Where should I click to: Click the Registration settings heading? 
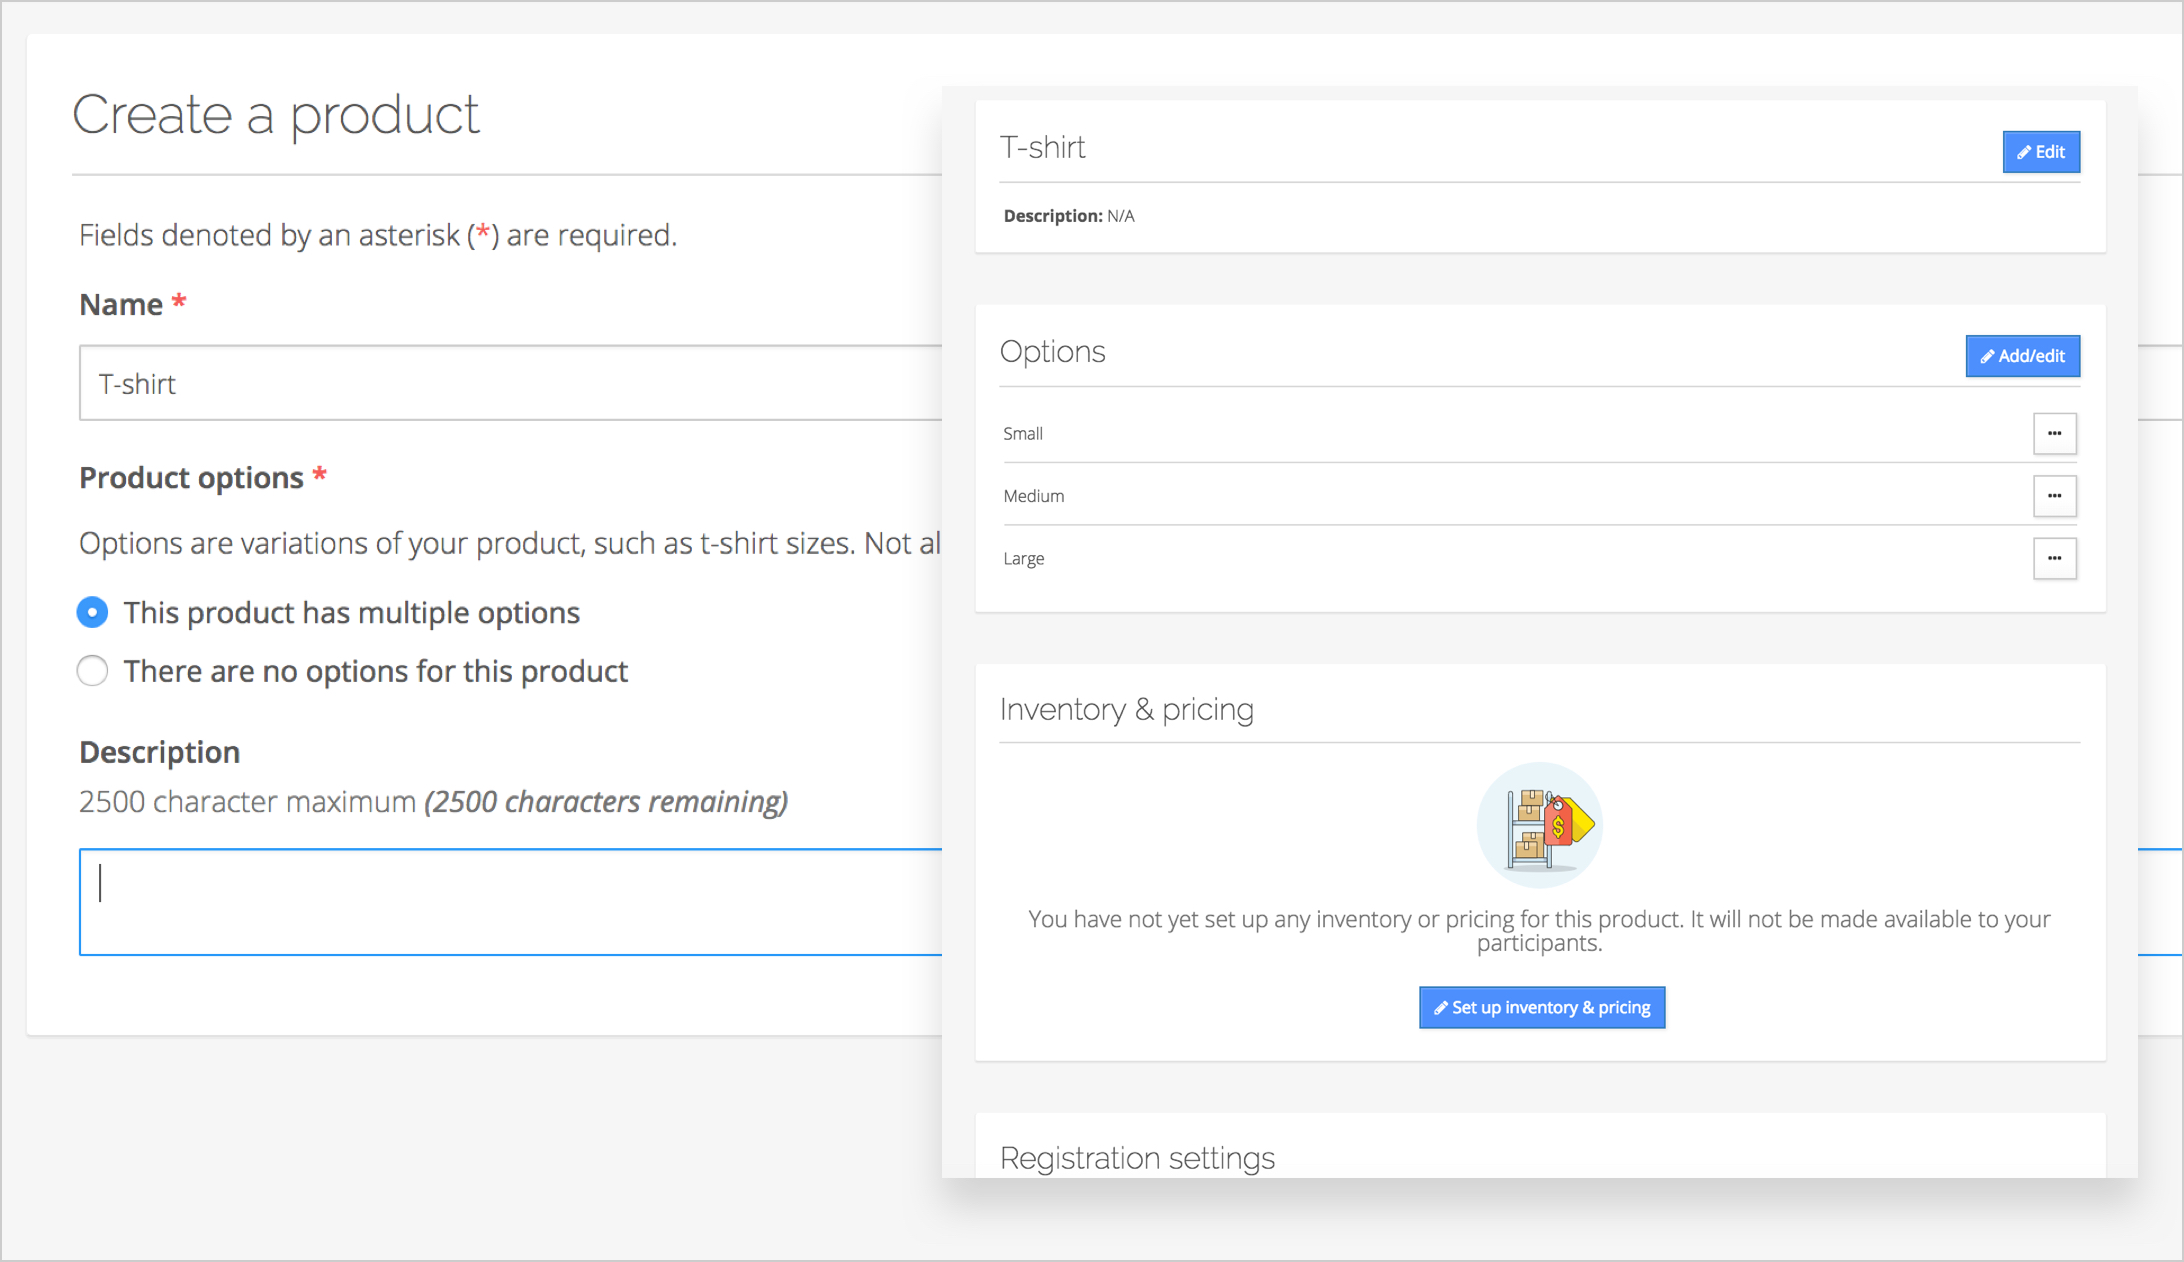(1137, 1157)
